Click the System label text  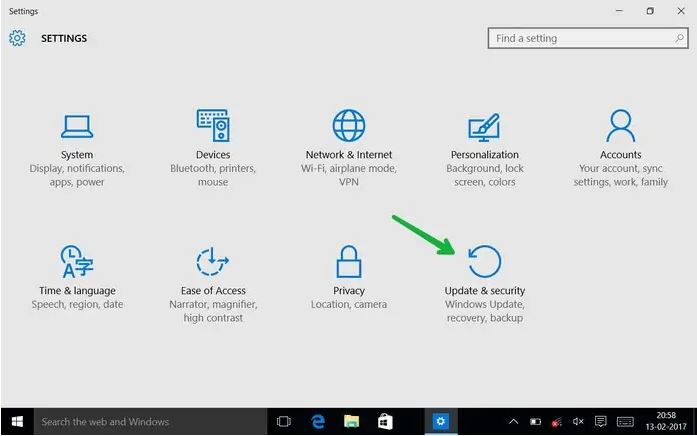click(77, 155)
